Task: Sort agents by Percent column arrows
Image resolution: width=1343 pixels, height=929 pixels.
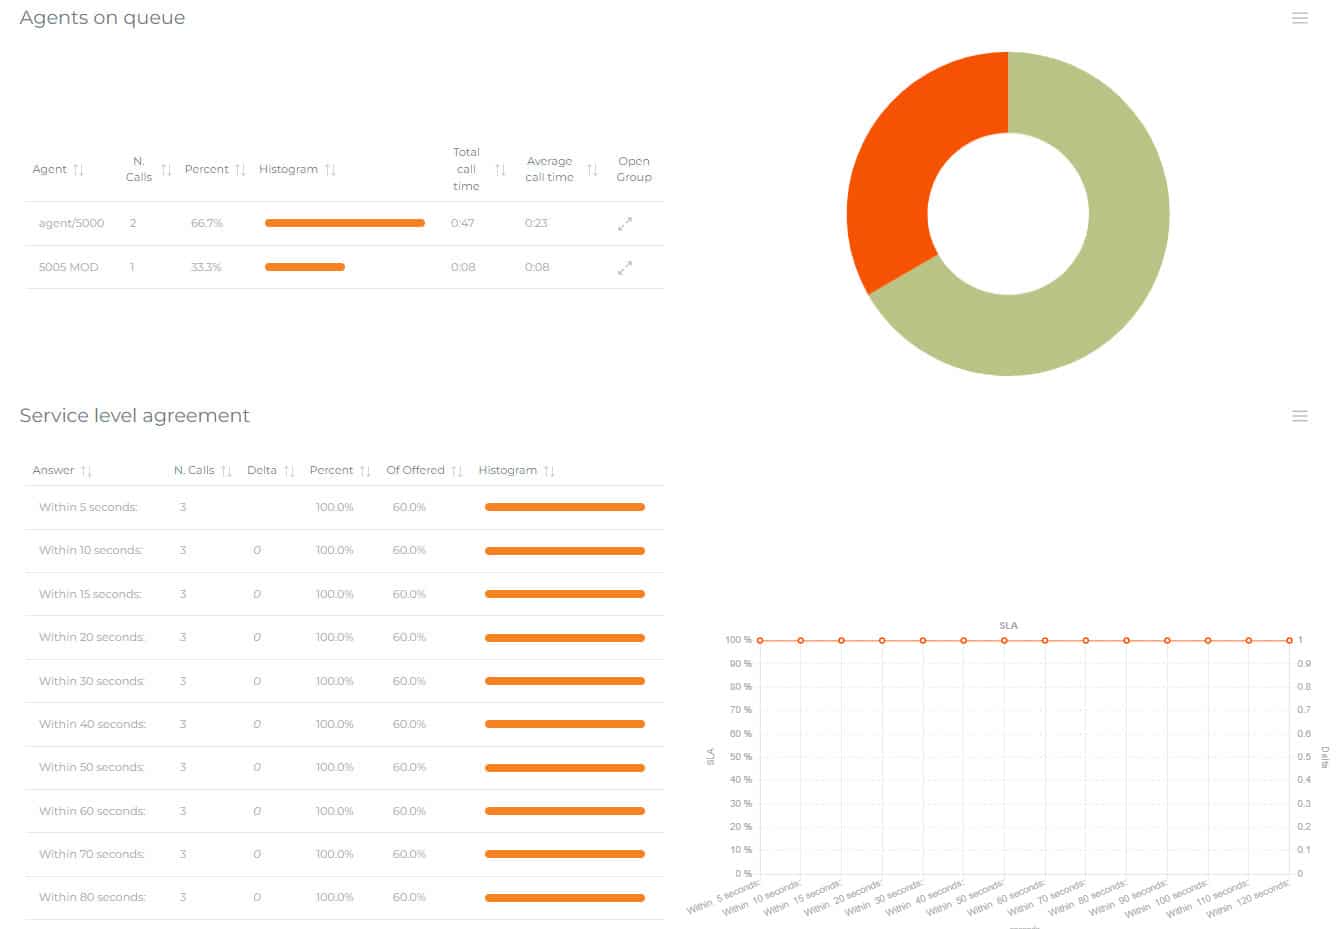Action: pos(240,170)
